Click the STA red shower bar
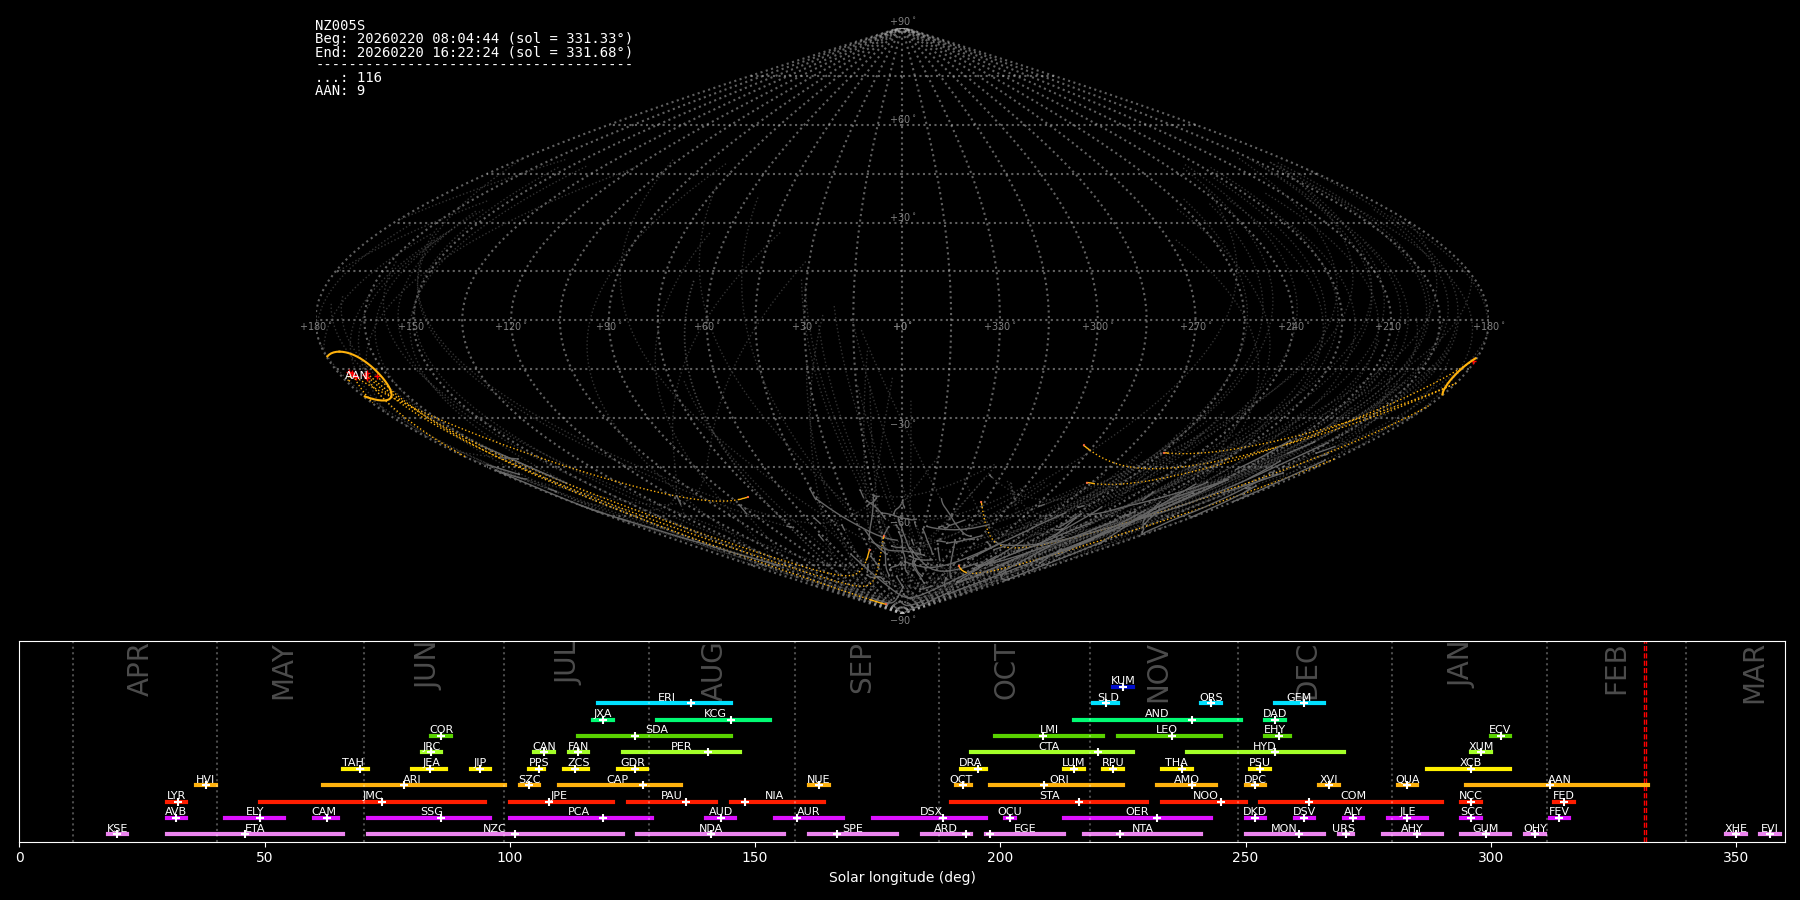The width and height of the screenshot is (1800, 900). coord(1049,802)
